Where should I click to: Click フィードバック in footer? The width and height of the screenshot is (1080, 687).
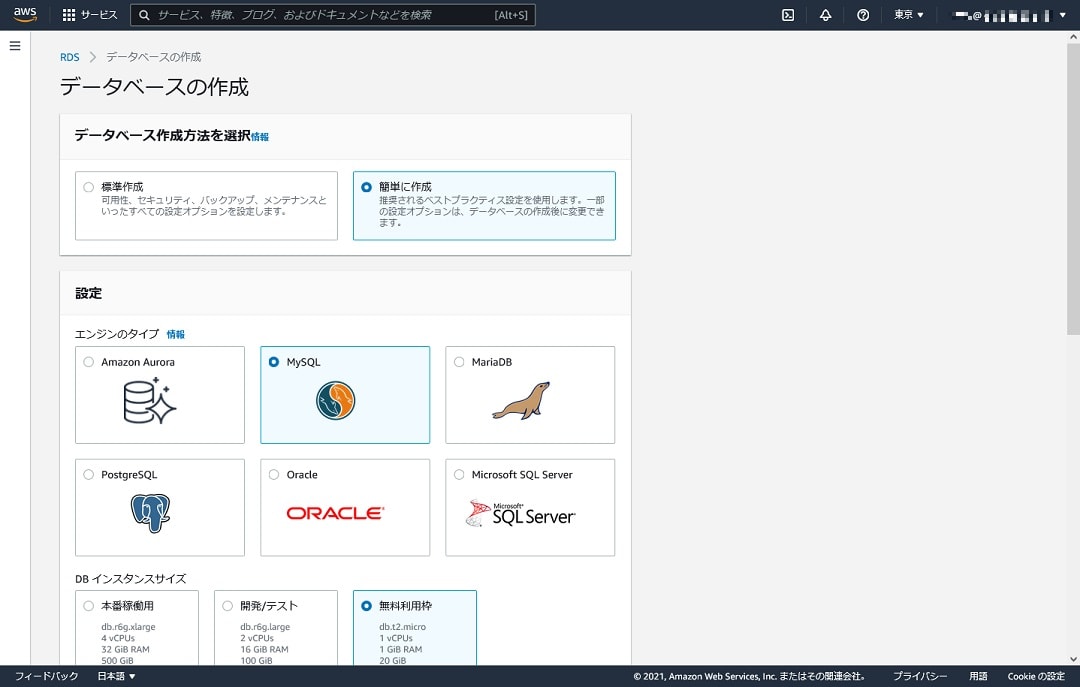(47, 676)
